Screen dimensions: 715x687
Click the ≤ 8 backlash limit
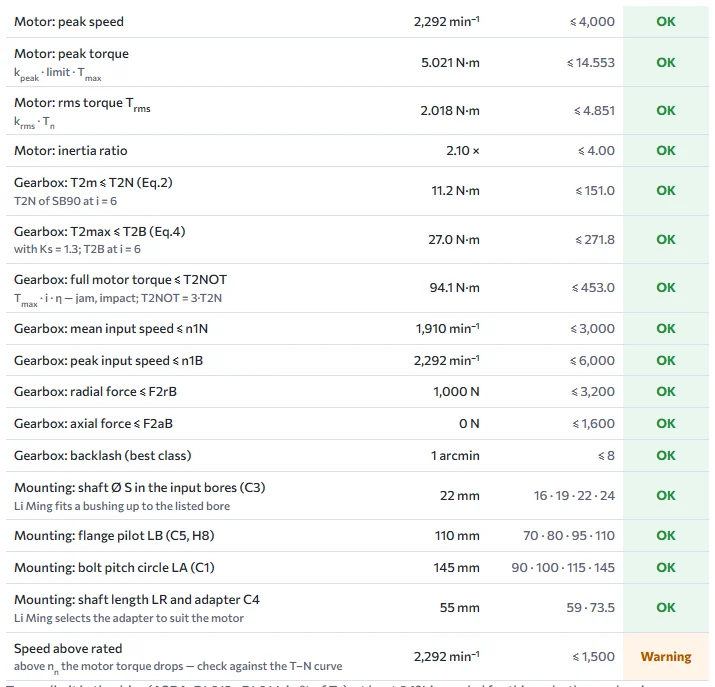[606, 456]
